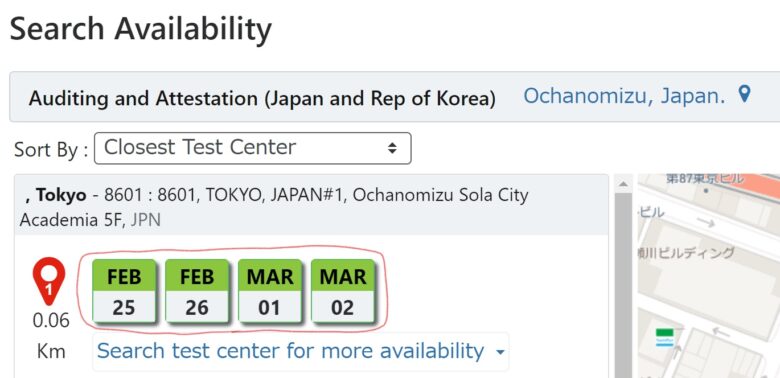Click Search test center for more availability
The width and height of the screenshot is (780, 378).
coord(291,351)
